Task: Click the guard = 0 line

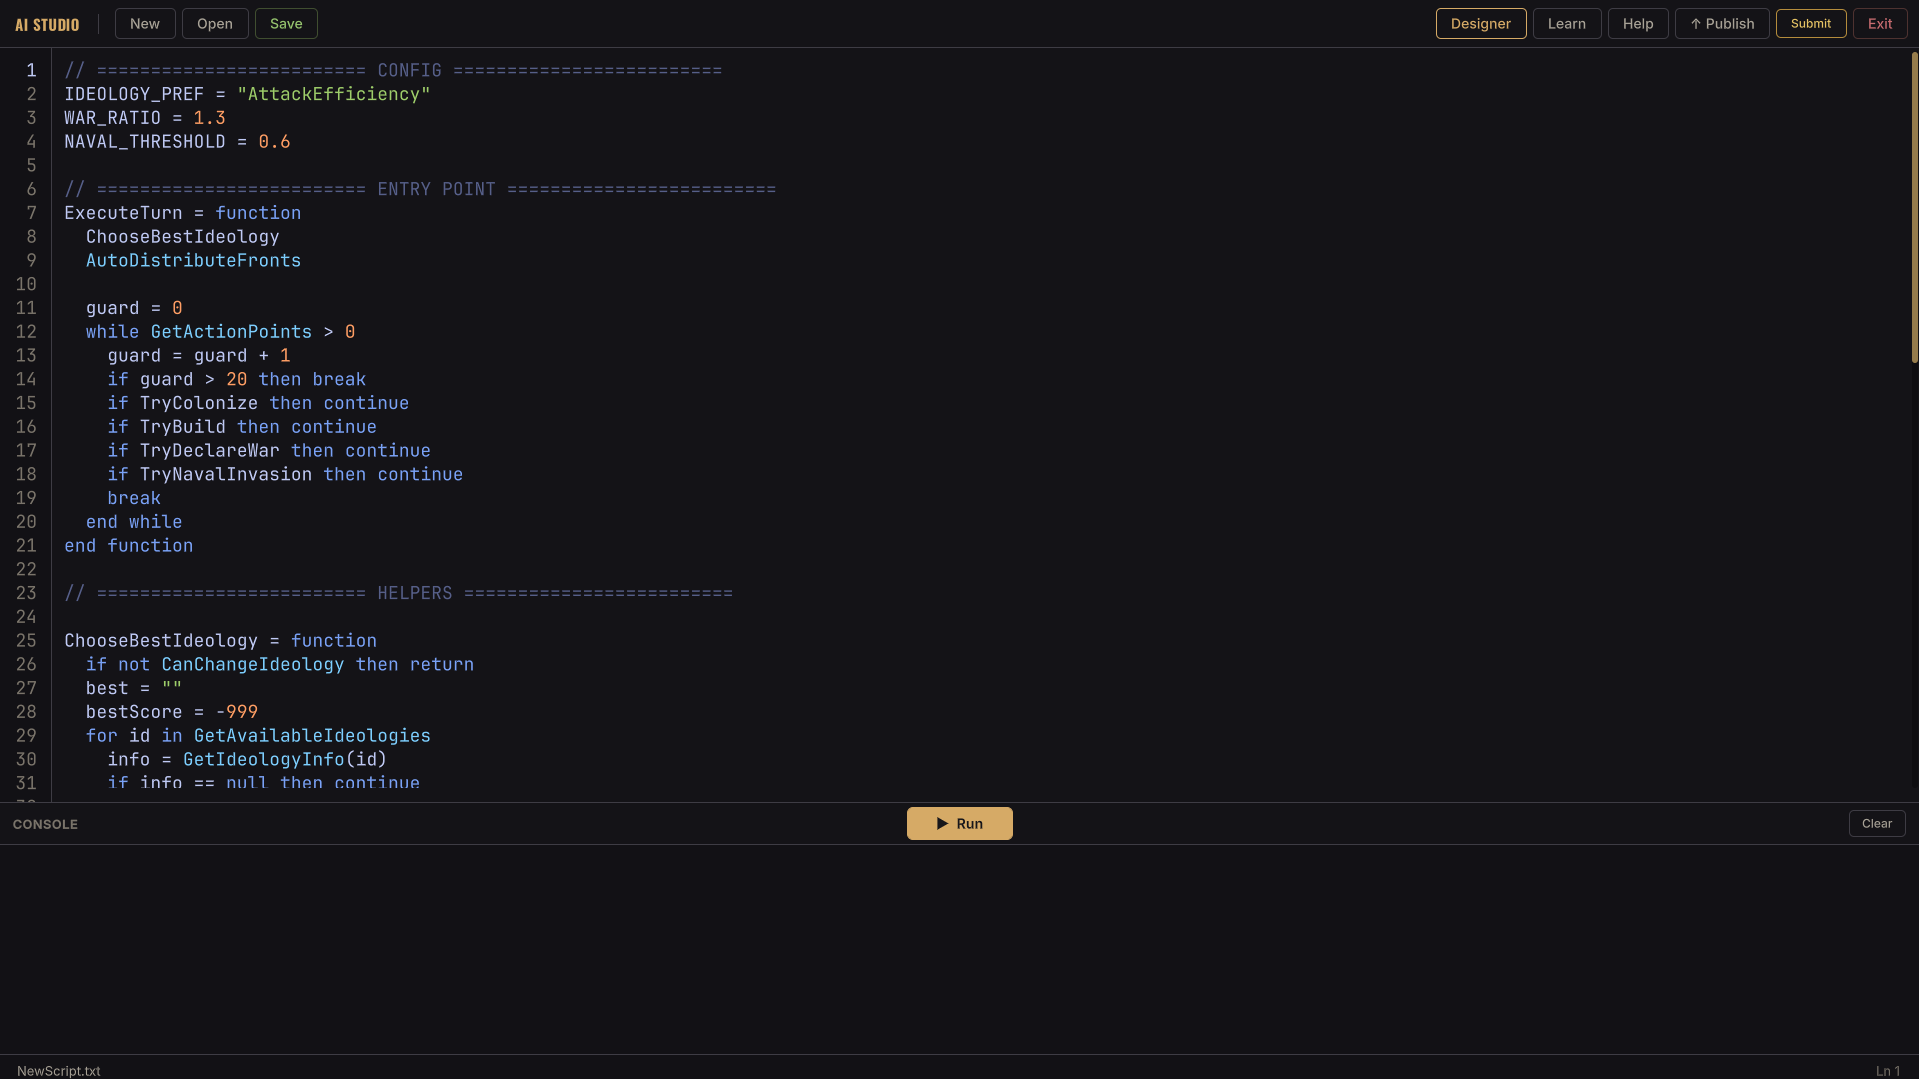Action: (x=134, y=308)
